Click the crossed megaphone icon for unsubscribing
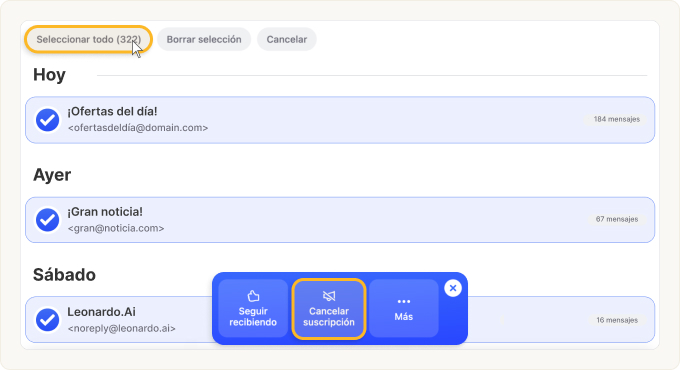Viewport: 680px width, 370px height. [x=329, y=296]
